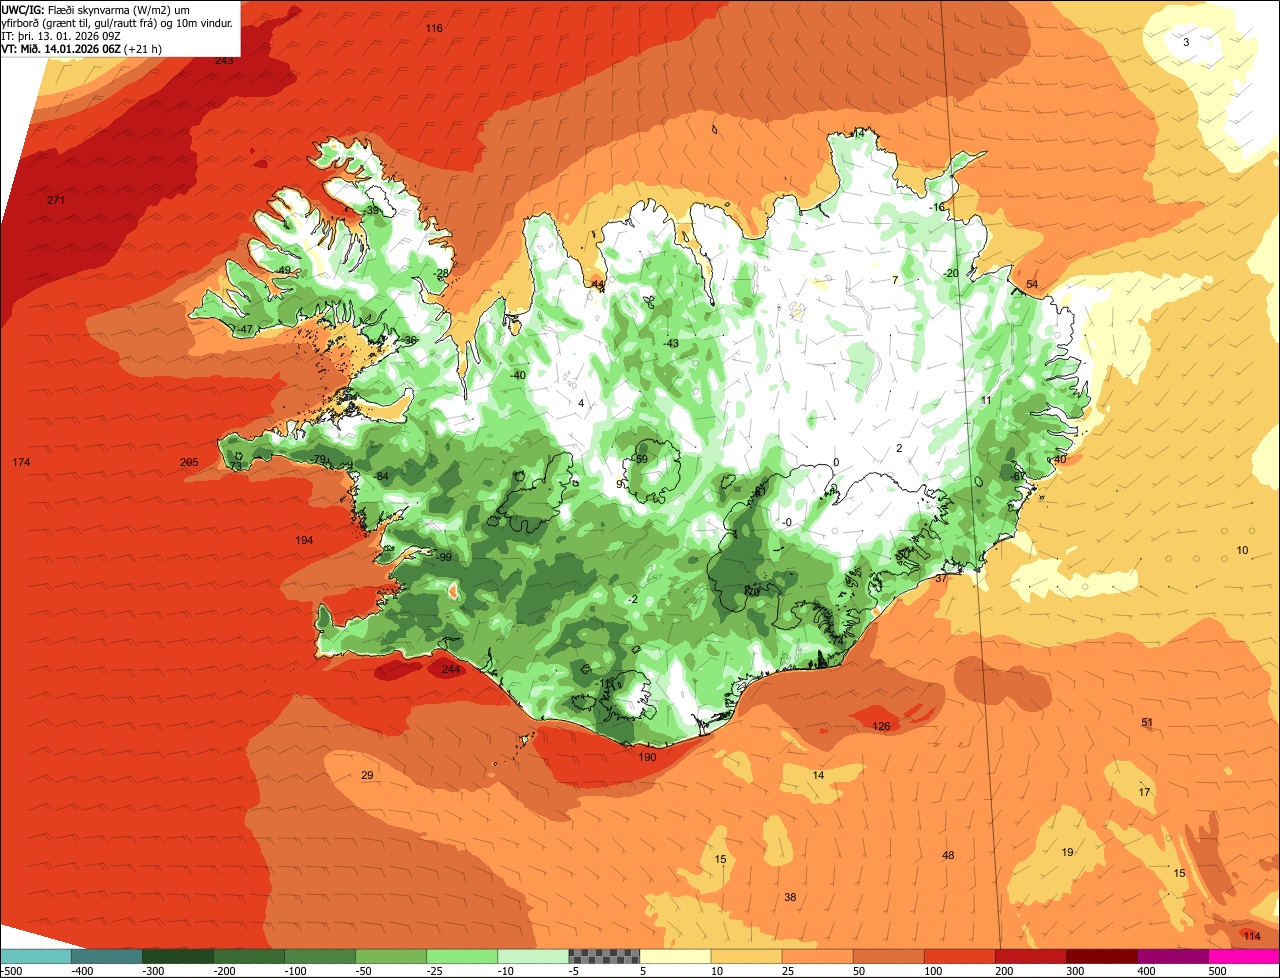Click the map value '17'

[x=1144, y=792]
